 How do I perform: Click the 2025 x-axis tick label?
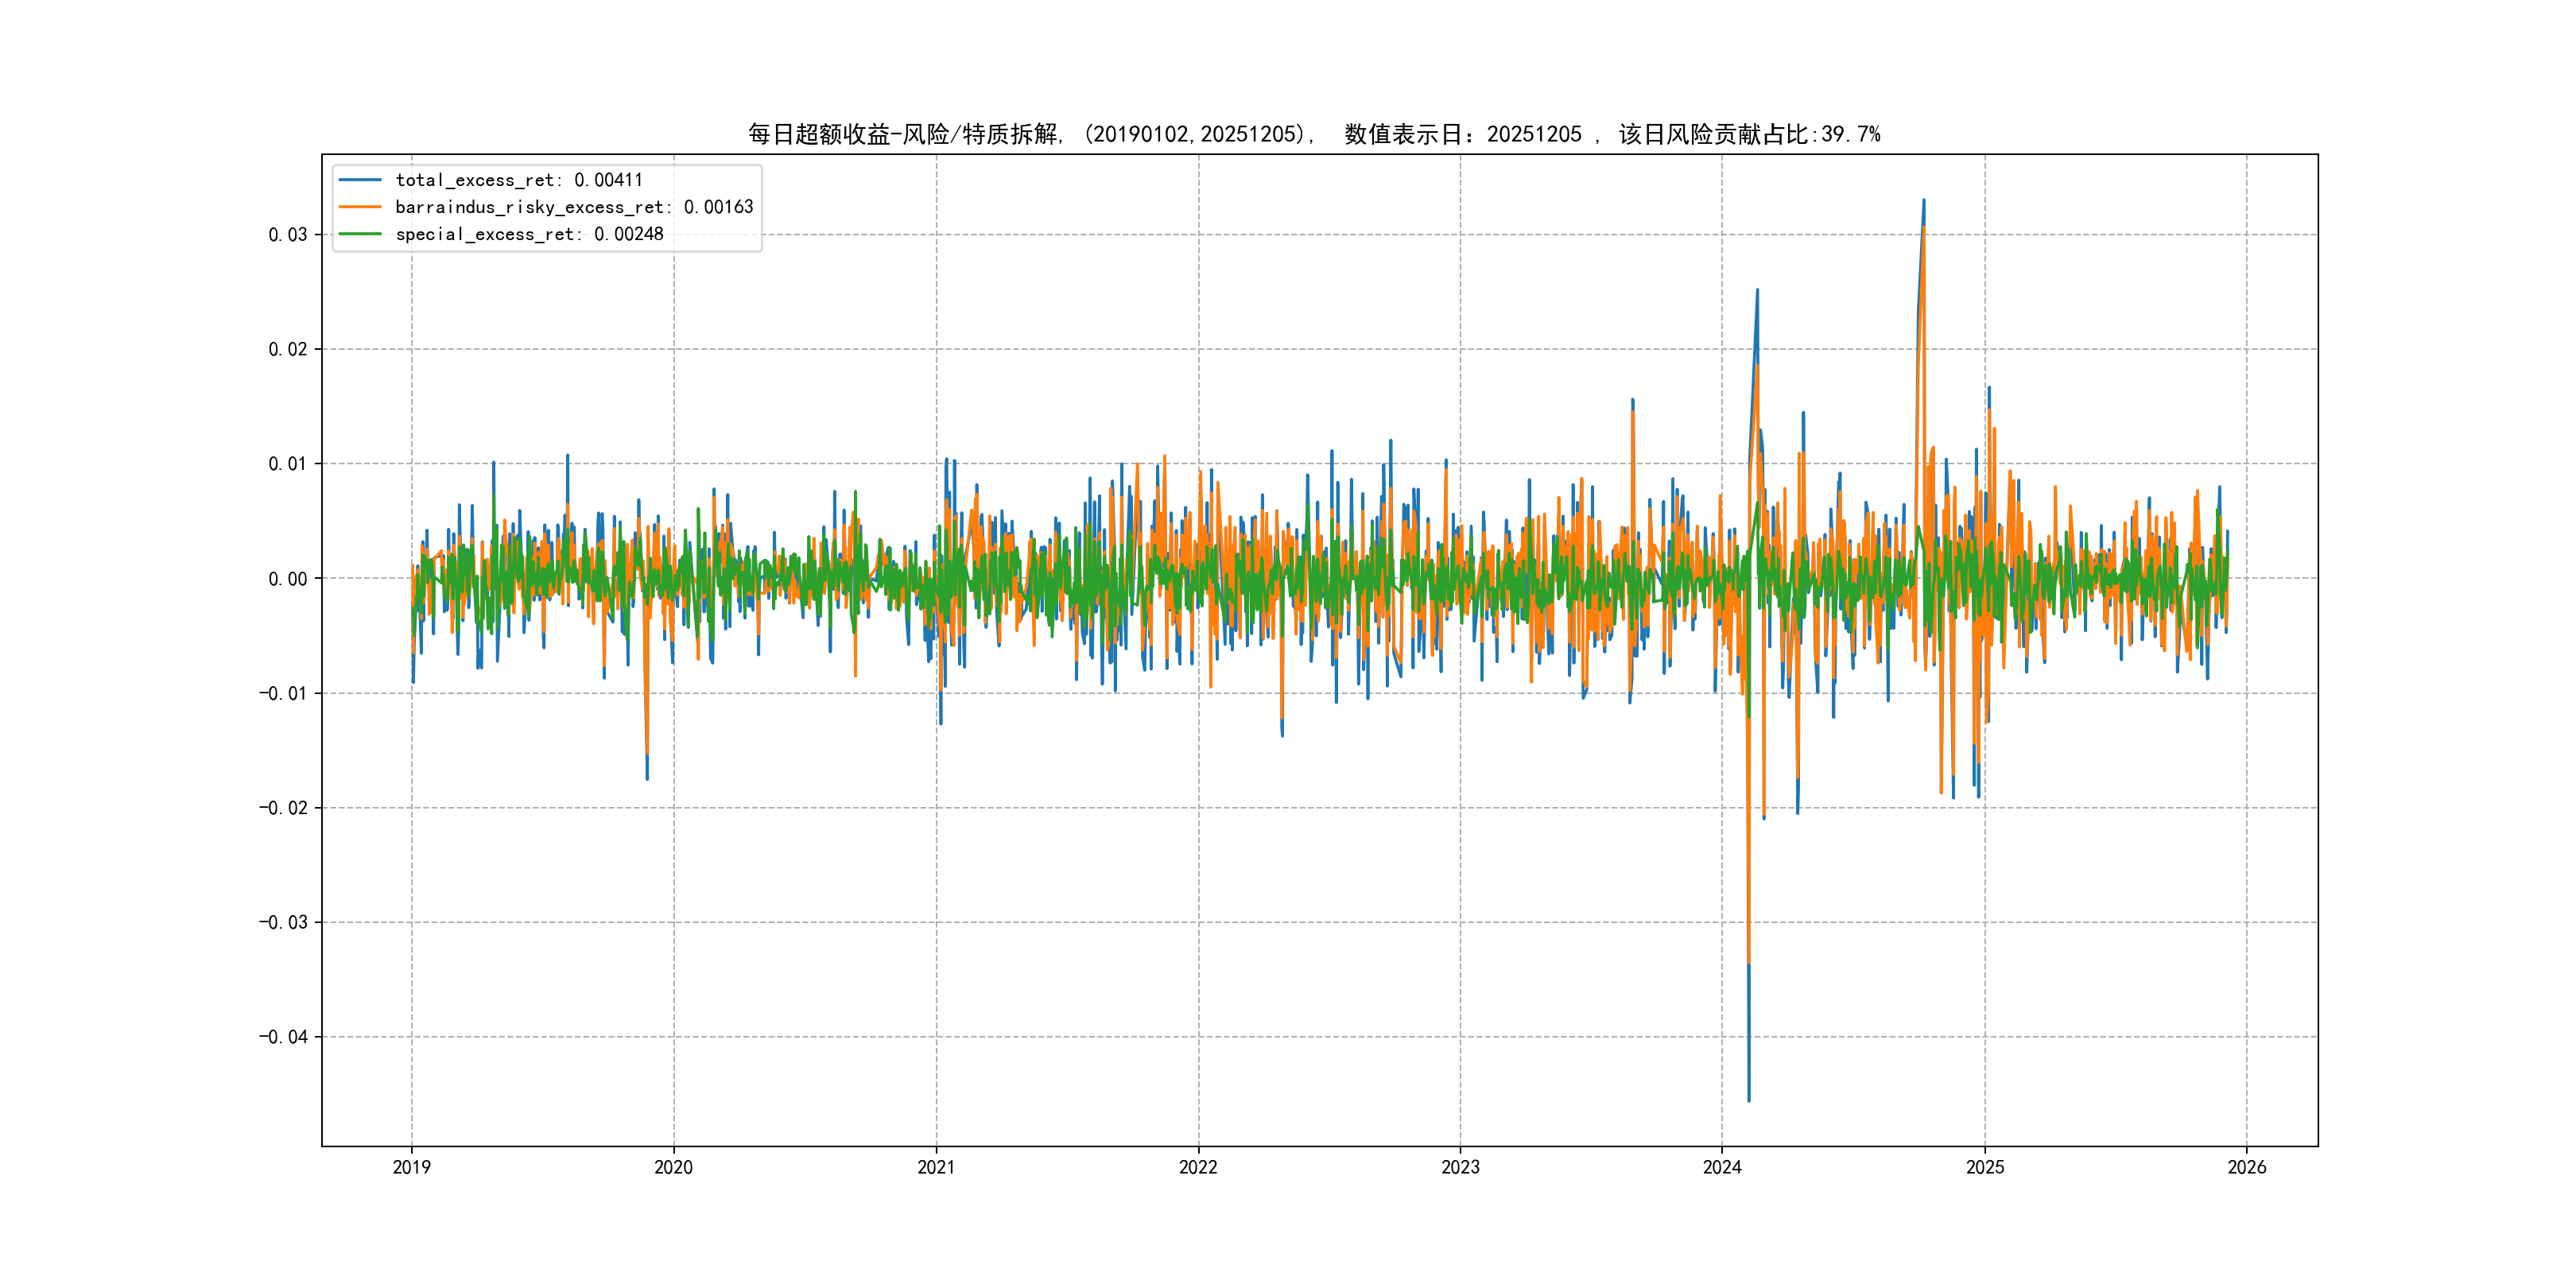point(1985,1167)
